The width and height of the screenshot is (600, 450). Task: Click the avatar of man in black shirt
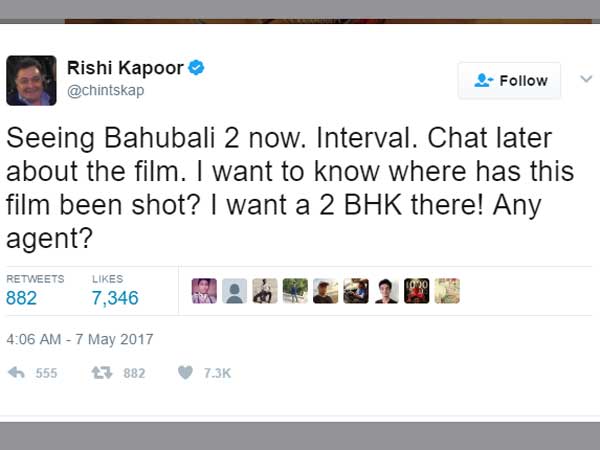pyautogui.click(x=386, y=291)
